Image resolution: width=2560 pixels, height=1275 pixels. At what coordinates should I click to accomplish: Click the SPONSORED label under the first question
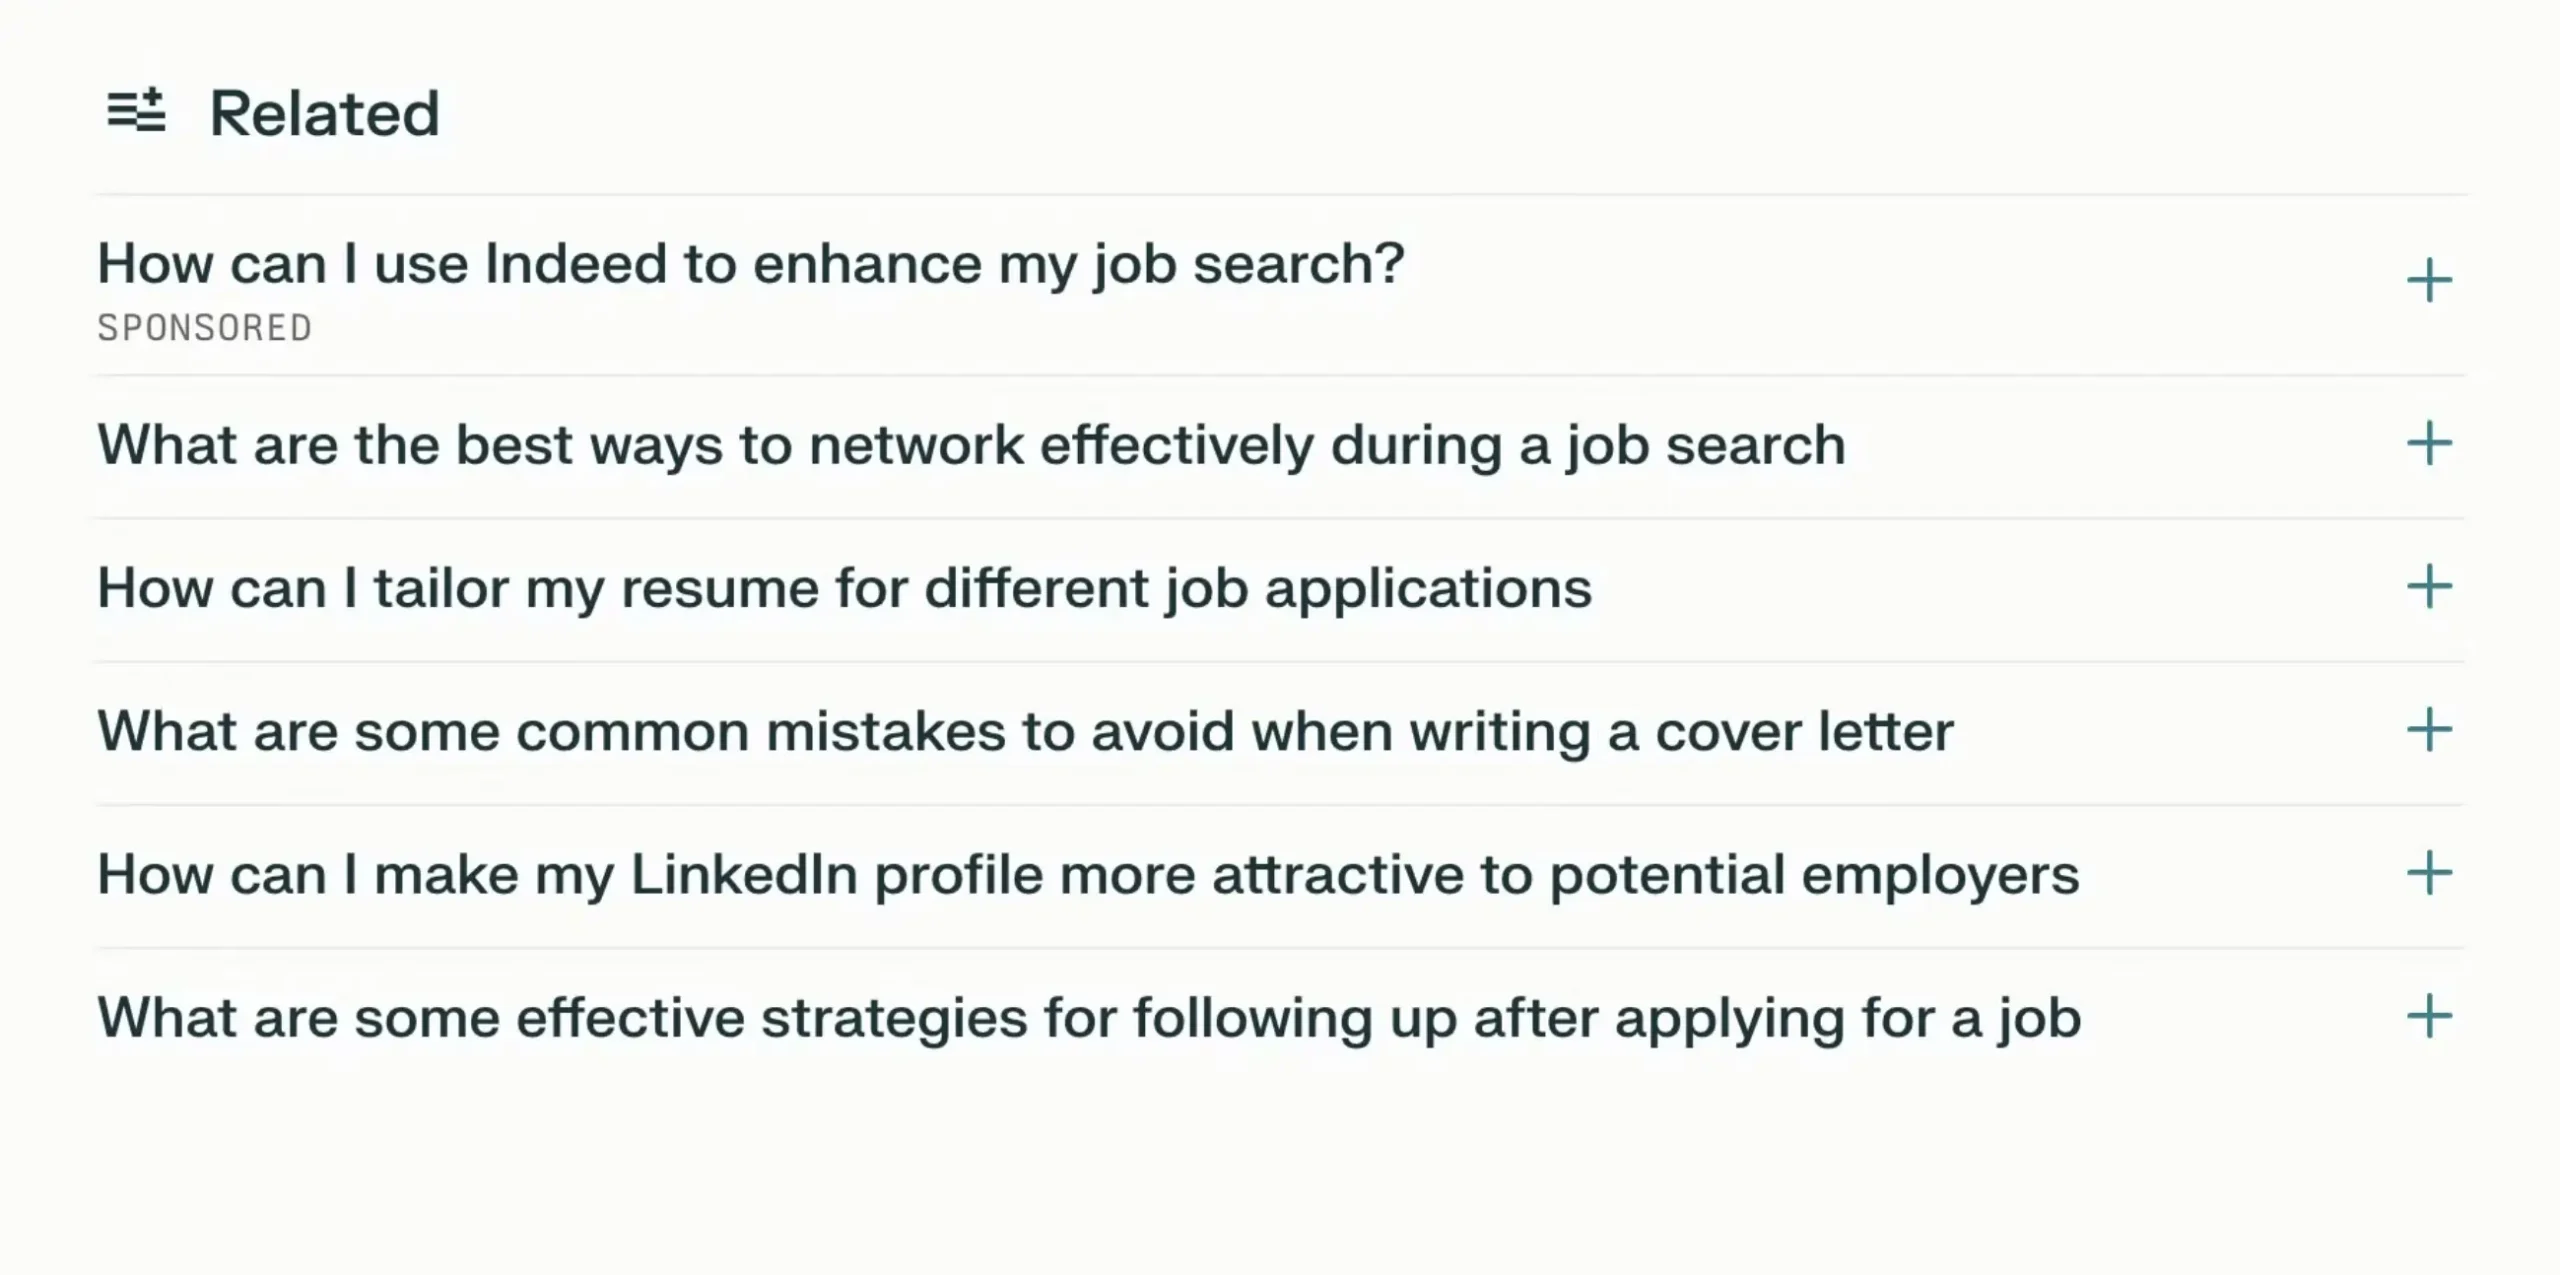coord(204,326)
